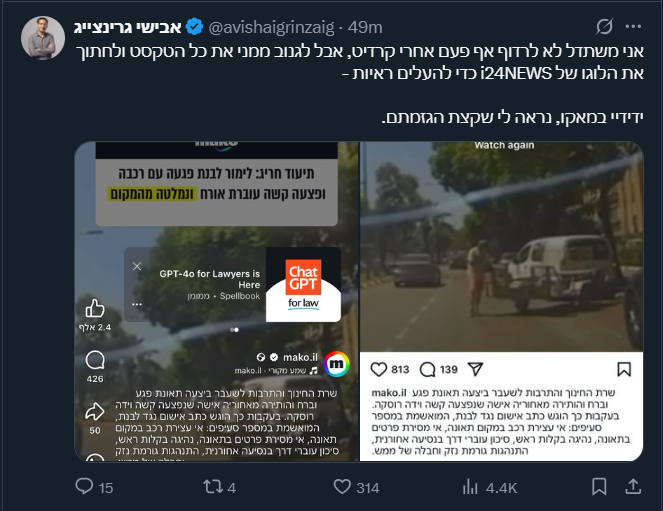The image size is (663, 511).
Task: Click thumbs-up icon with 2.4 thousand
Action: (95, 309)
